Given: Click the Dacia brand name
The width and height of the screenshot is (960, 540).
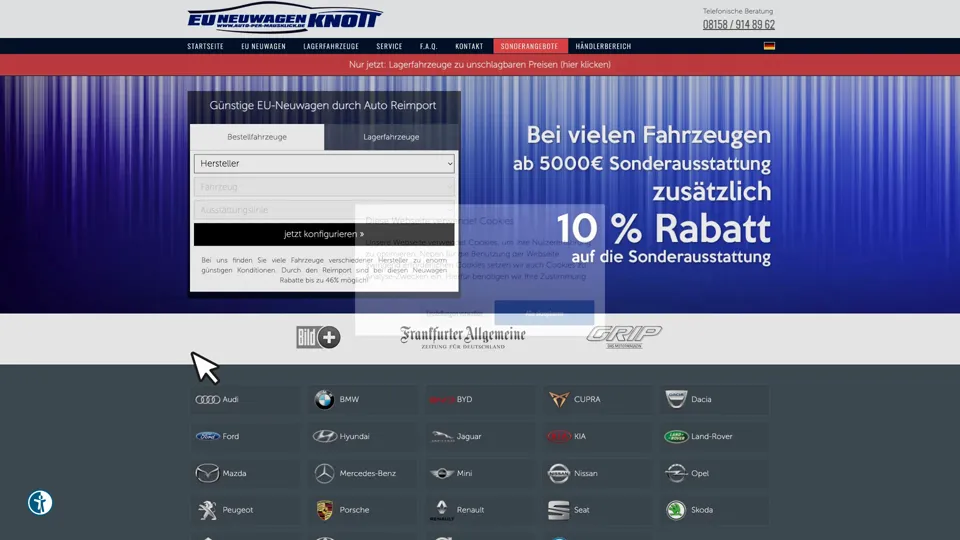Looking at the screenshot, I should [701, 400].
